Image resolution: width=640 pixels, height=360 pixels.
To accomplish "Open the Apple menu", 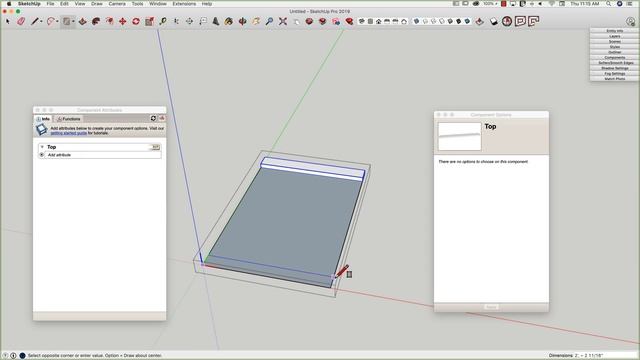I will (9, 4).
